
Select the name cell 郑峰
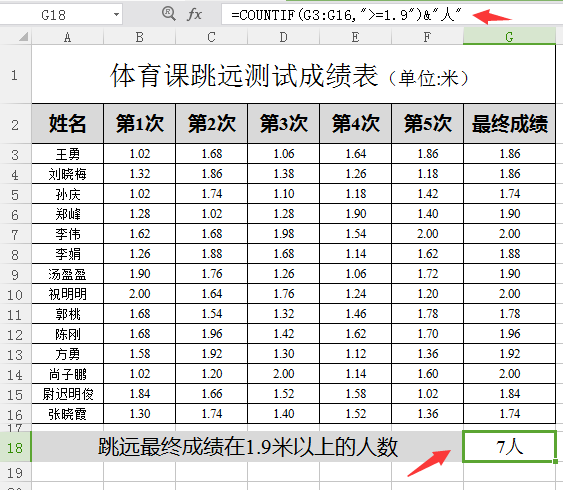coord(68,214)
